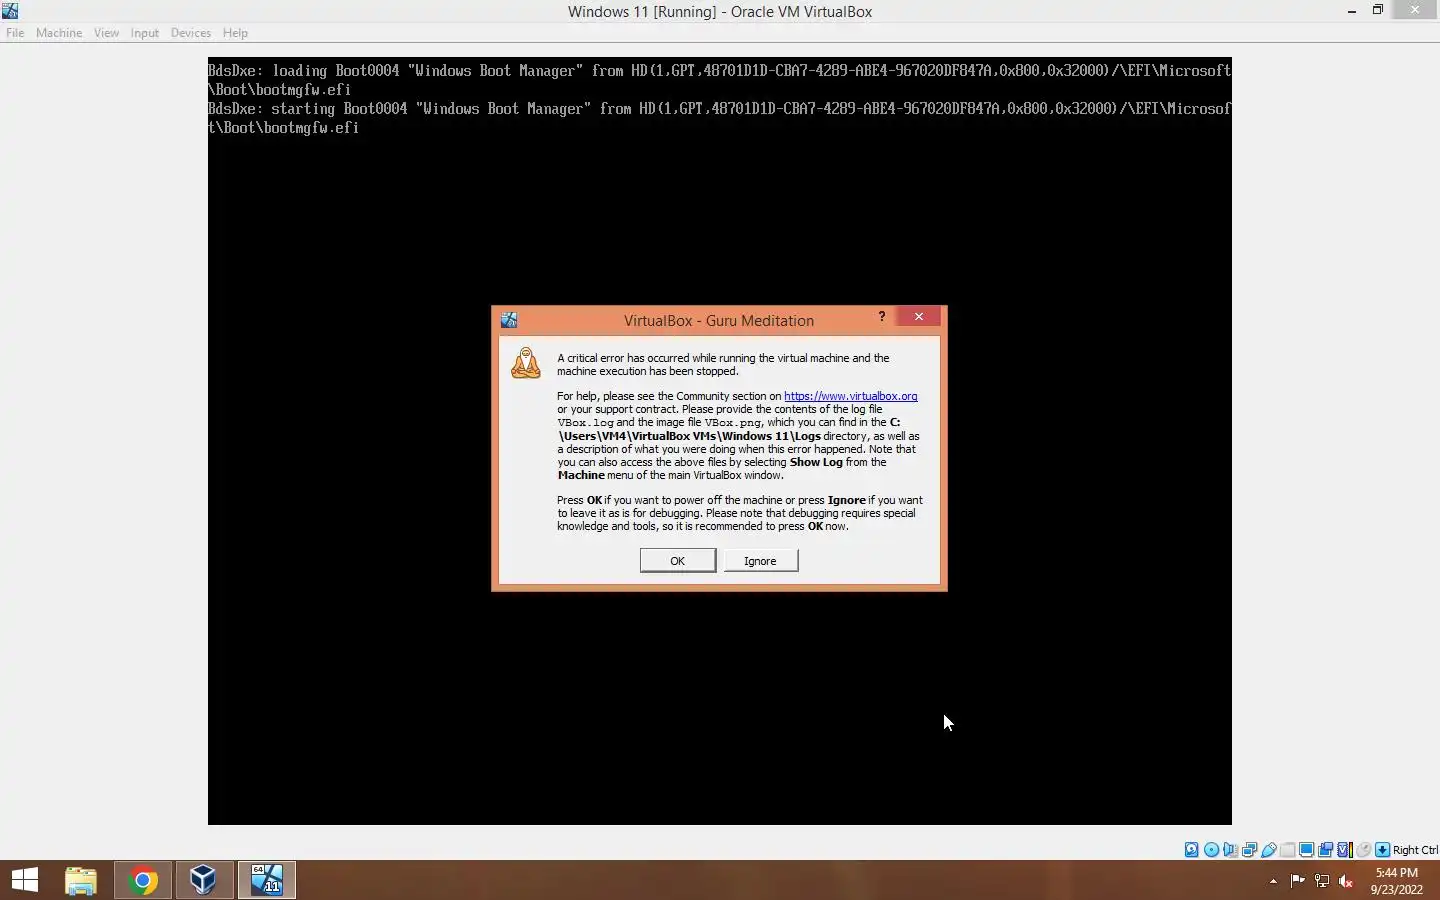Click the shared folders status icon
This screenshot has width=1440, height=900.
click(1288, 850)
